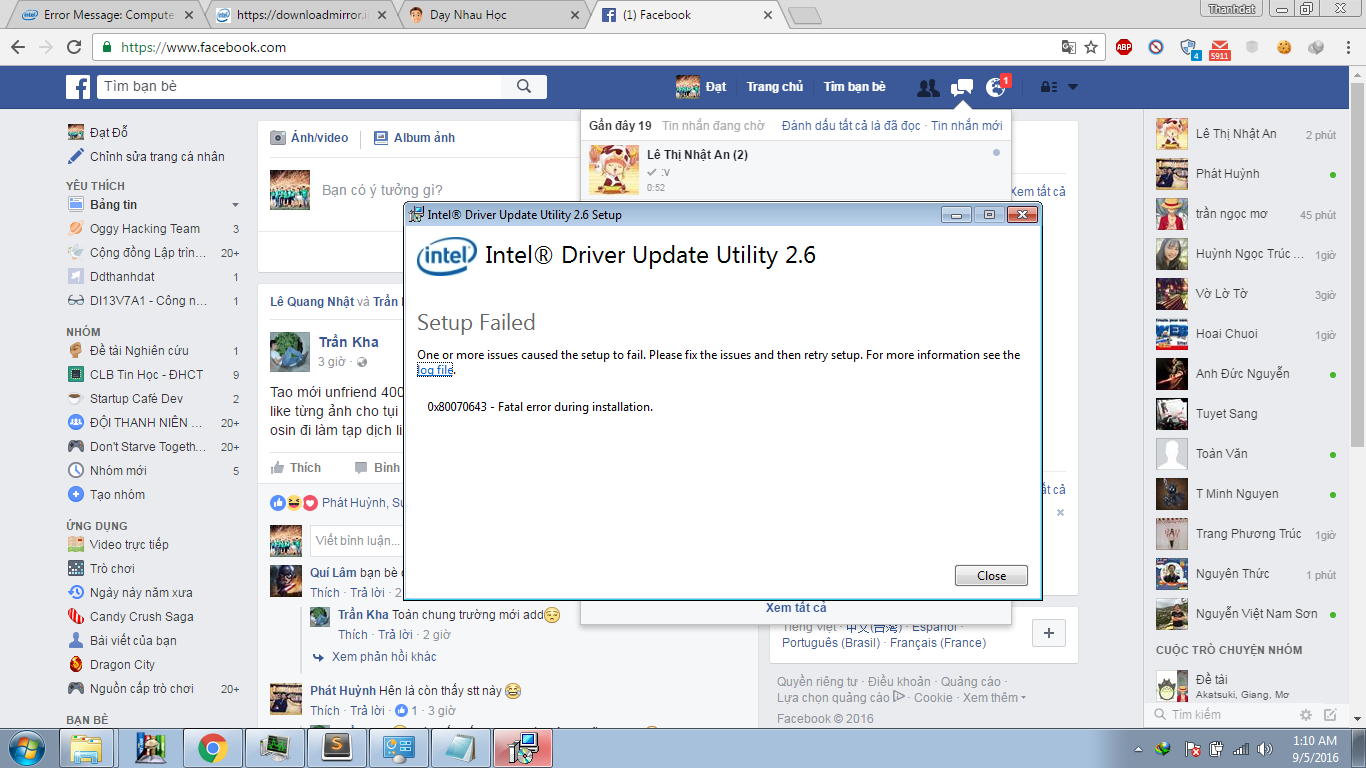Image resolution: width=1366 pixels, height=768 pixels.
Task: Open Lê Thị Nhật An (2) message
Action: [x=796, y=169]
